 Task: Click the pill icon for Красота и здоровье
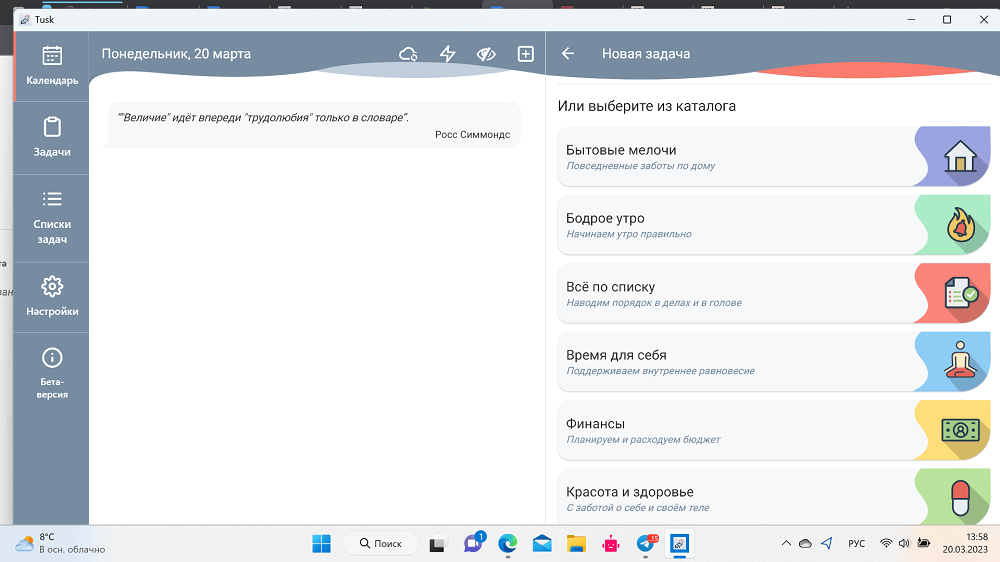click(x=960, y=497)
